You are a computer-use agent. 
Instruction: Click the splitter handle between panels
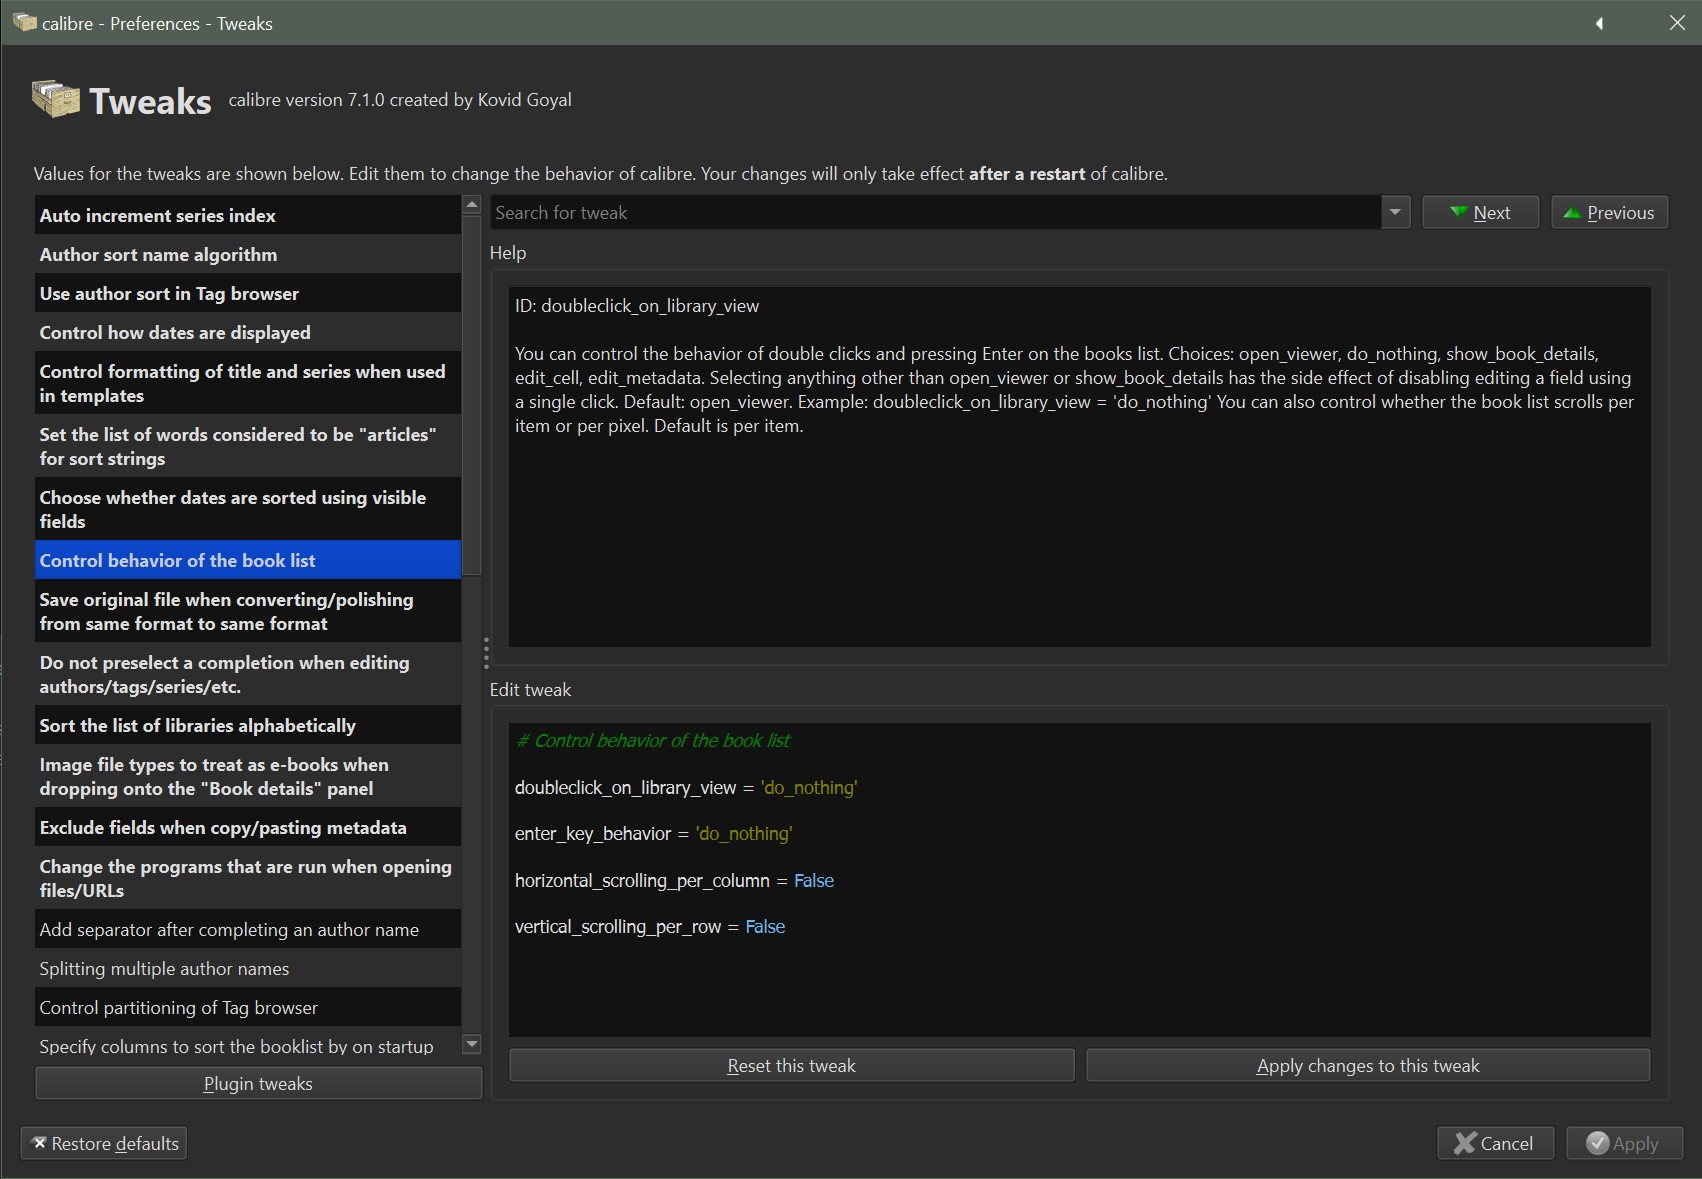point(486,653)
